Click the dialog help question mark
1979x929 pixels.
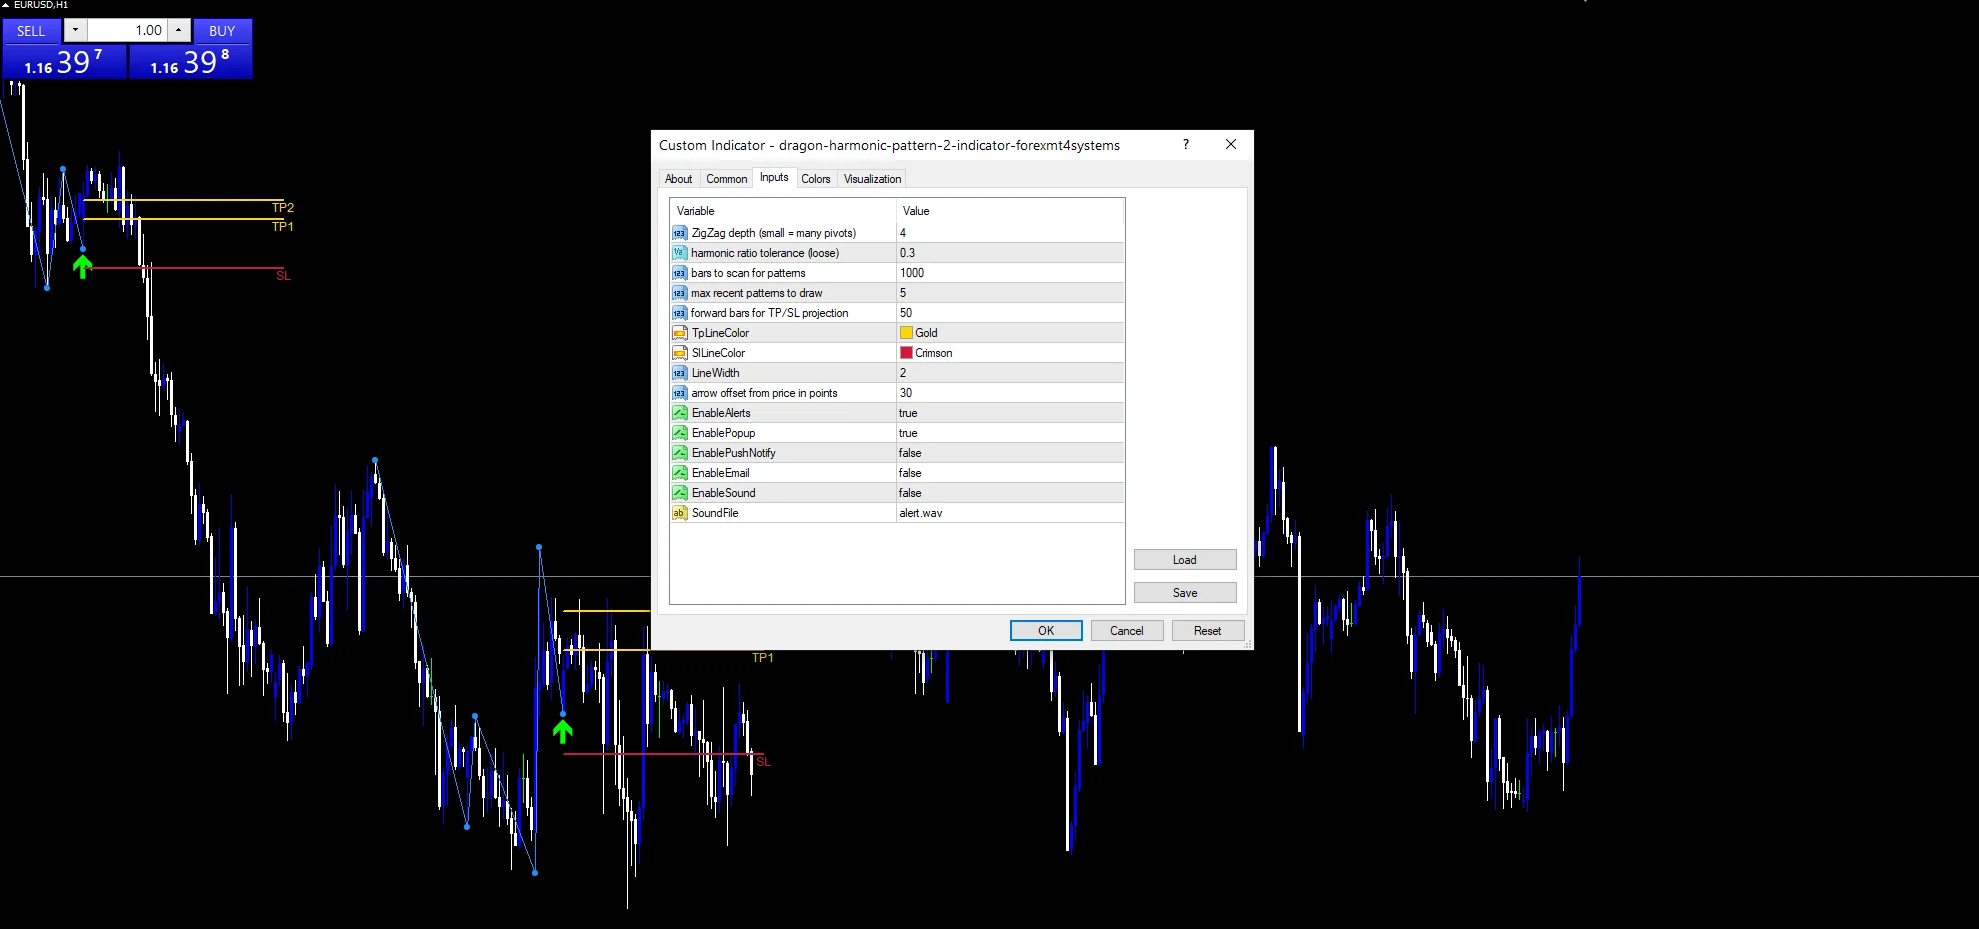click(x=1186, y=144)
